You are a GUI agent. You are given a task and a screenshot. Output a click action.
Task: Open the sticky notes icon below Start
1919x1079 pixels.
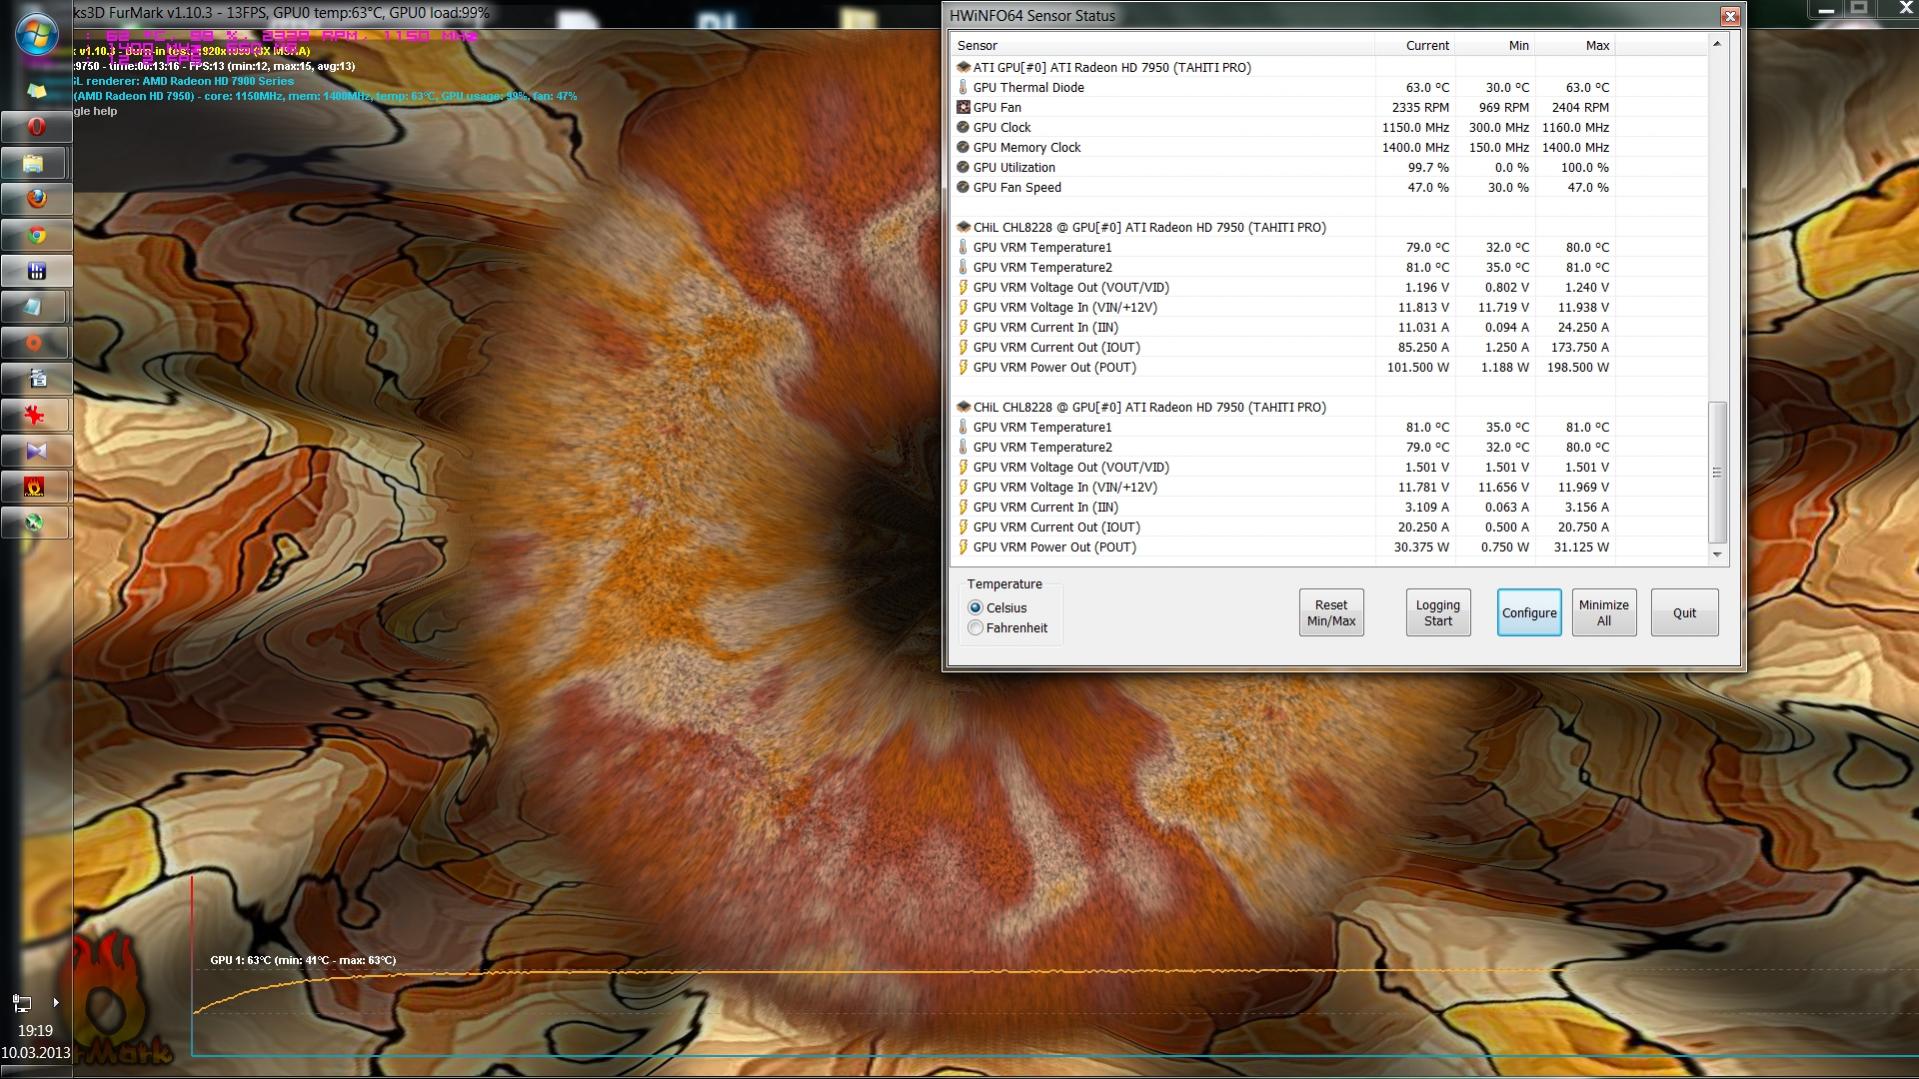(36, 91)
